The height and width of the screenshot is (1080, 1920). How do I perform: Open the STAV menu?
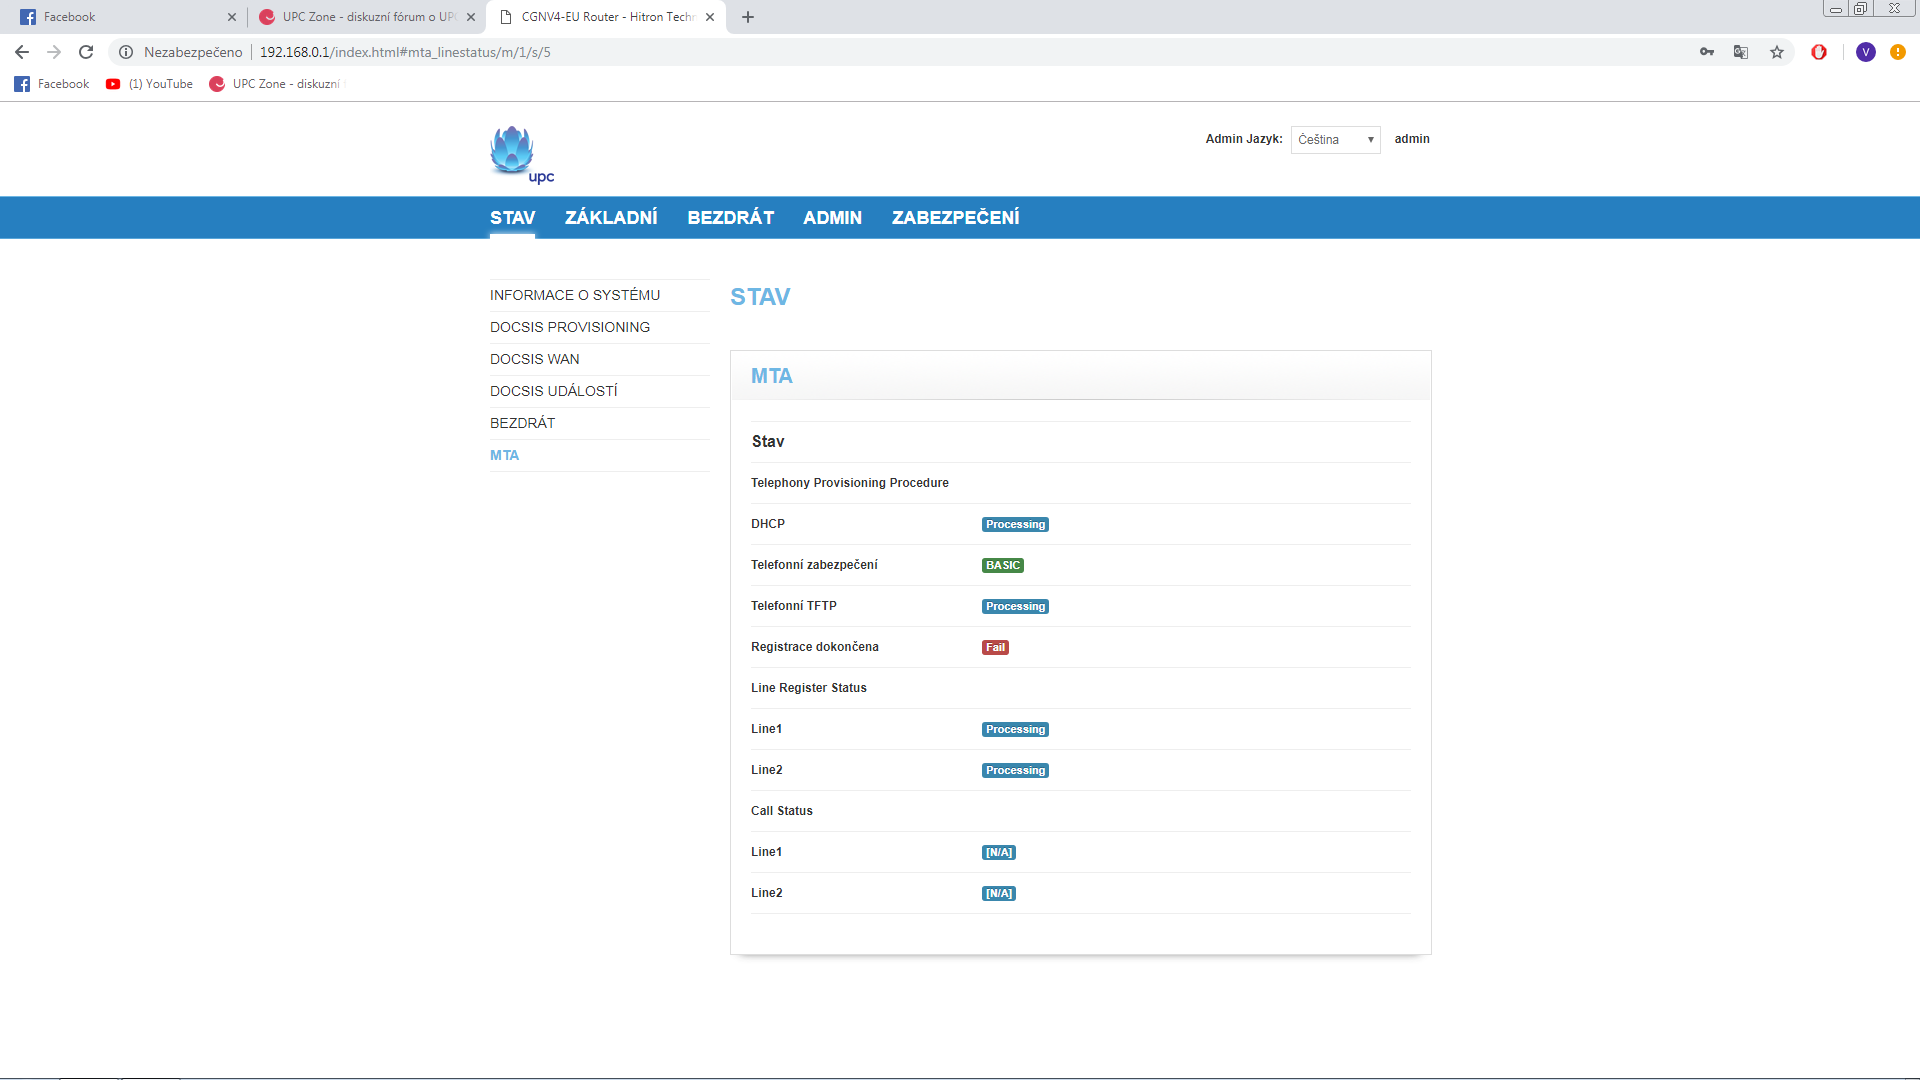pyautogui.click(x=512, y=218)
